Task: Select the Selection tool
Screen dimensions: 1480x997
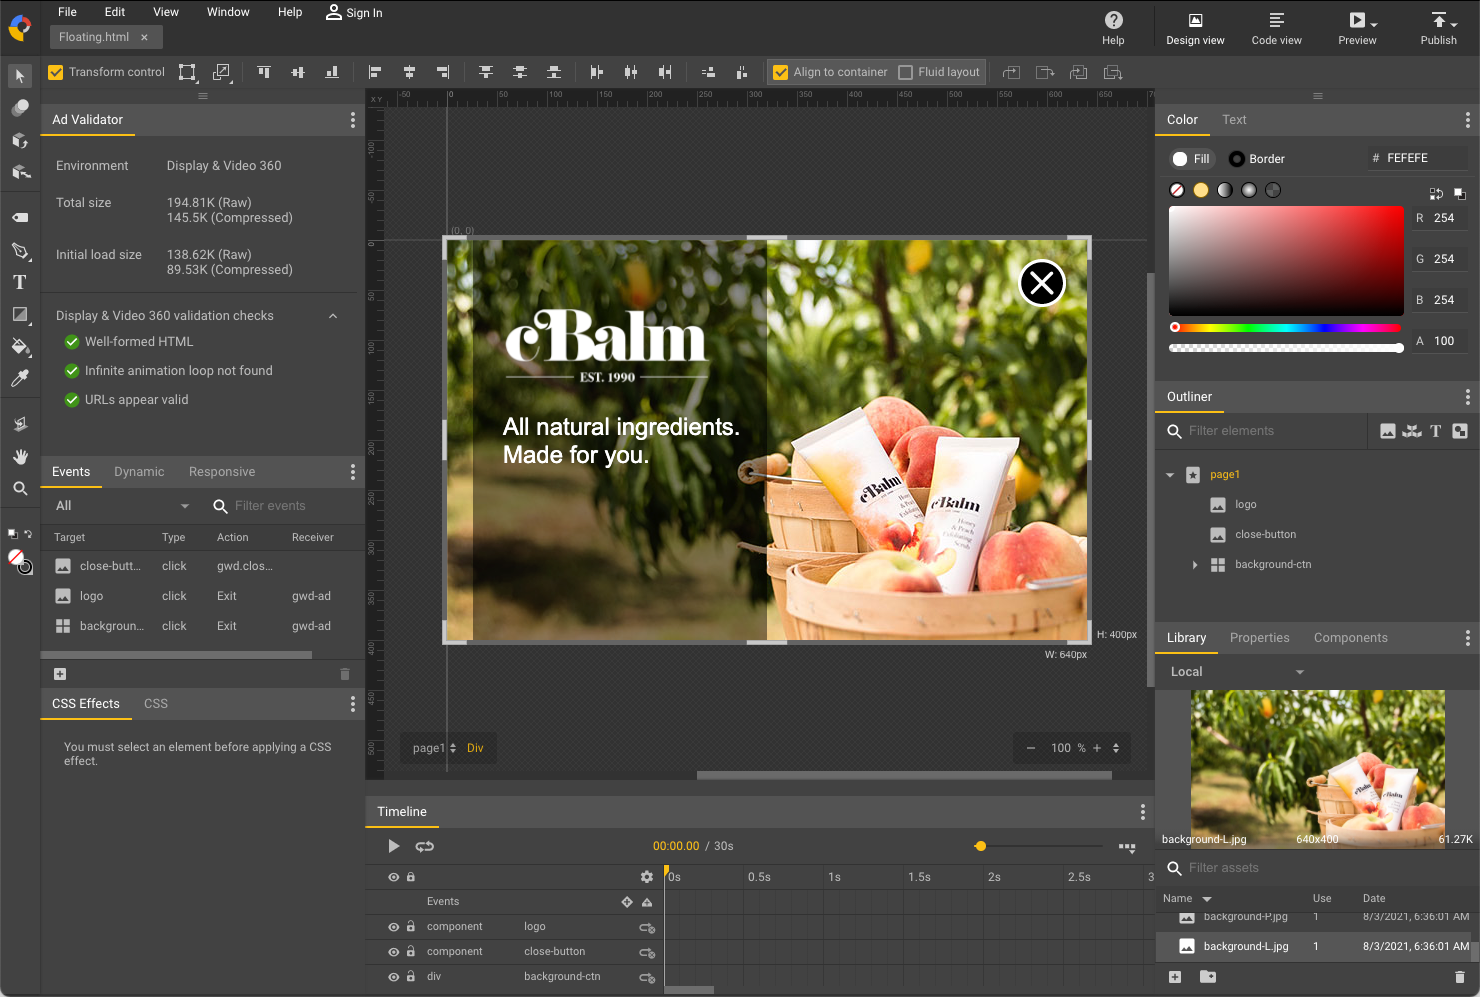Action: click(20, 76)
